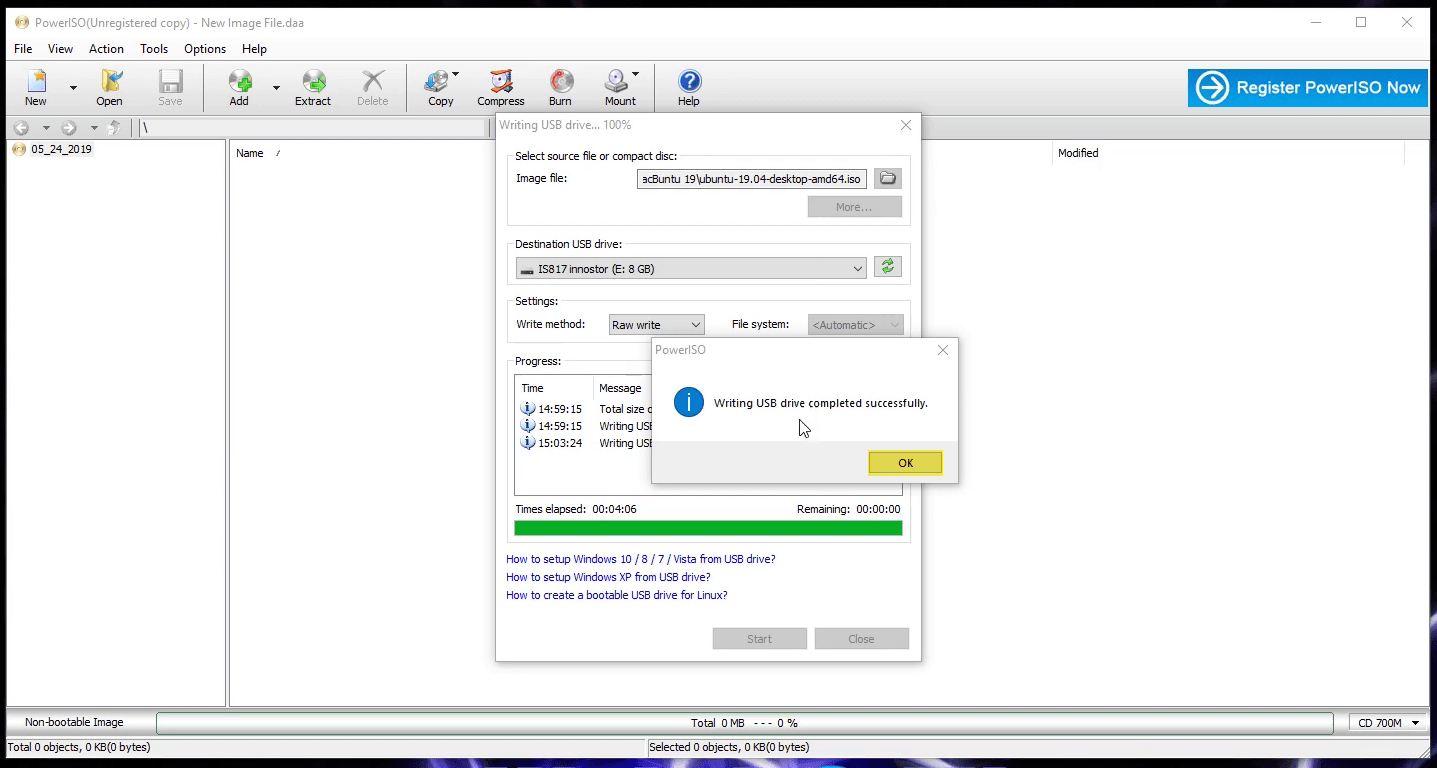Click the Time elapsed 00:04:06 value
Screen dimensions: 1437x768
pyautogui.click(x=614, y=509)
